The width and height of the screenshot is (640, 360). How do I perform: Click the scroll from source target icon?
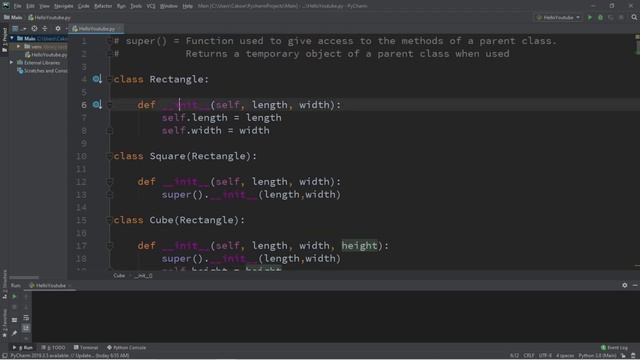point(34,29)
